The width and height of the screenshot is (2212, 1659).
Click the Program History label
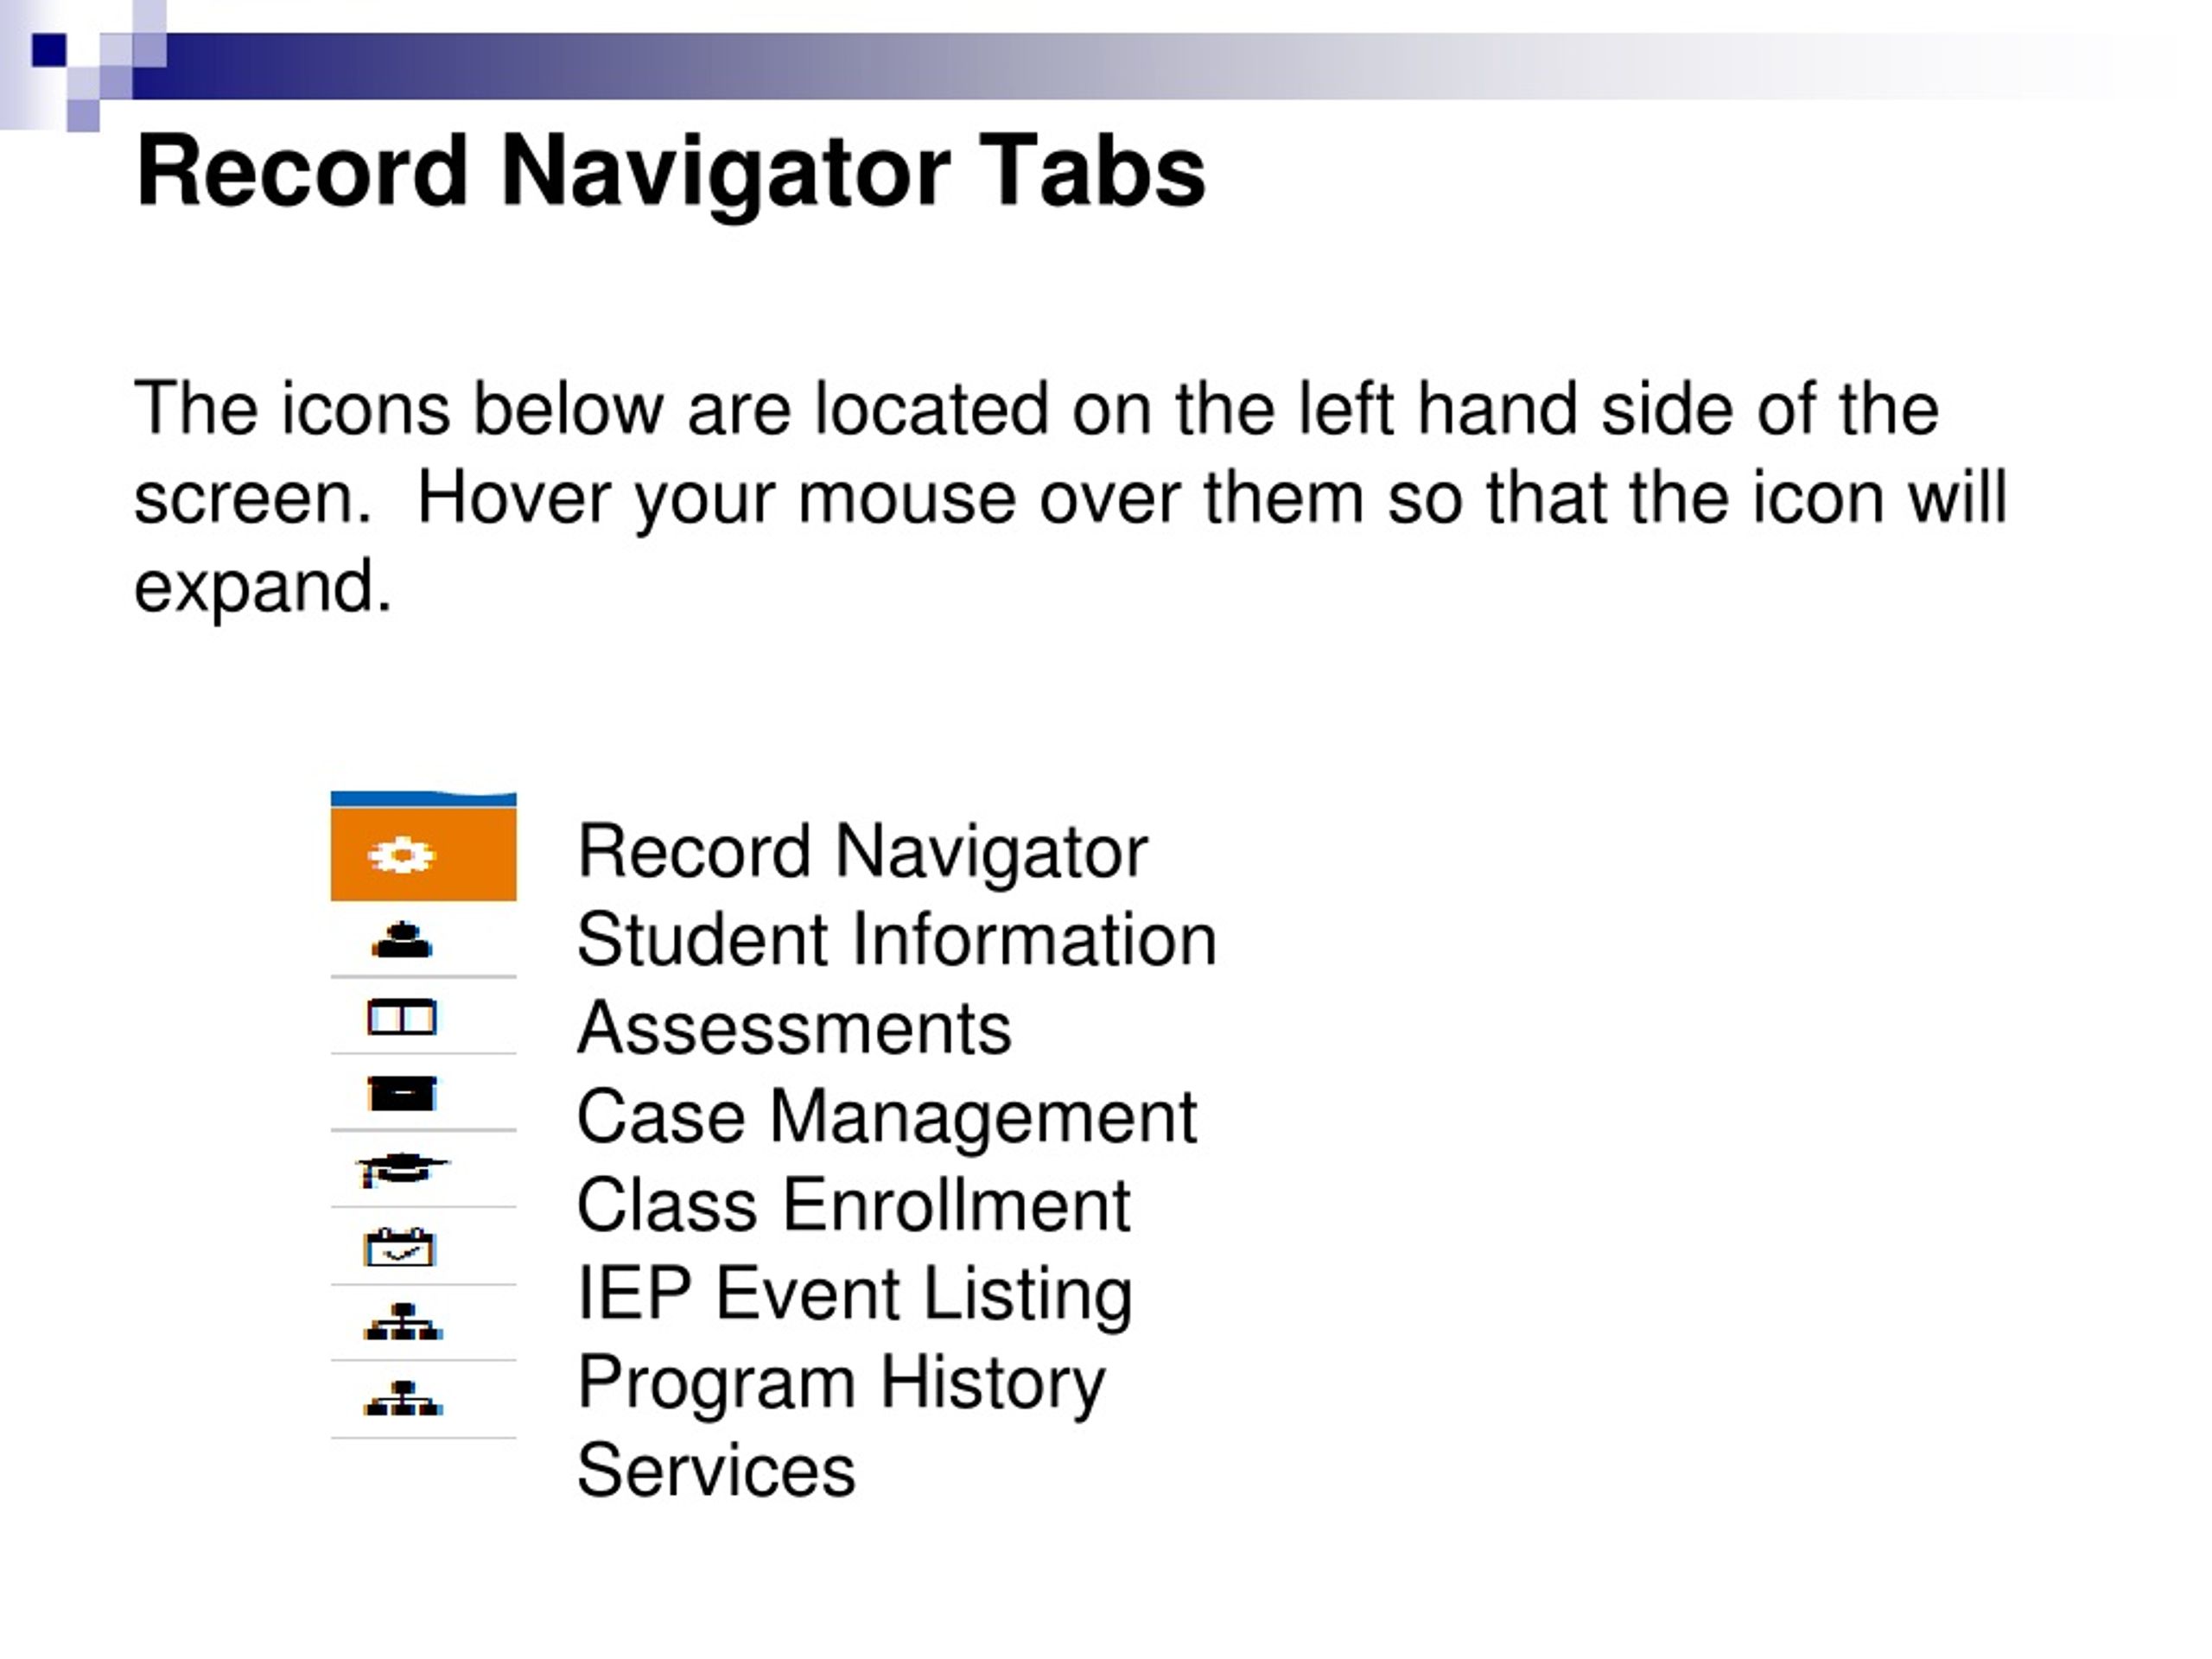coord(841,1385)
